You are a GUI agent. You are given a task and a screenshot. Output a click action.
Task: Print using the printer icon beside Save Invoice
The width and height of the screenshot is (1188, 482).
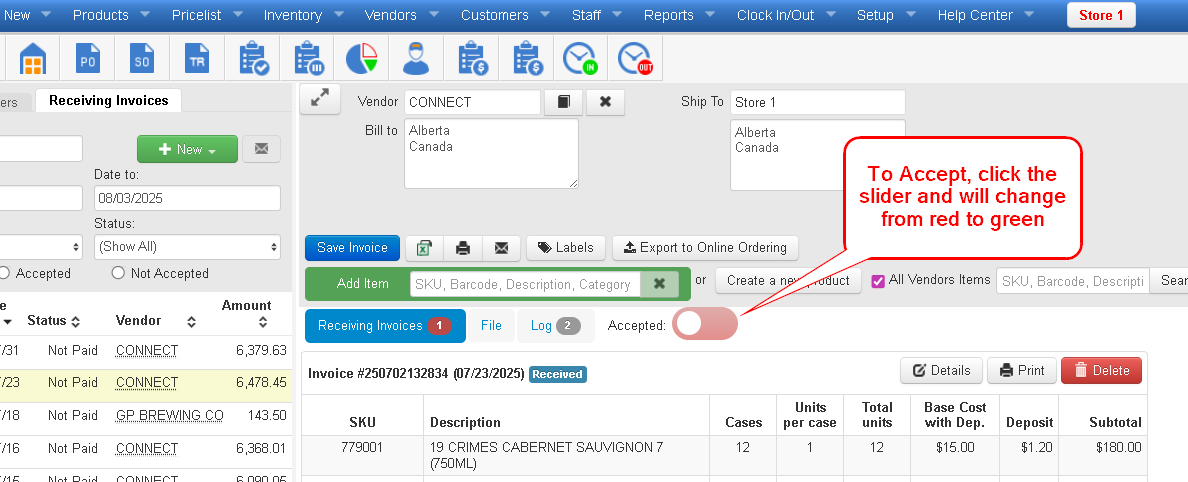(x=463, y=248)
